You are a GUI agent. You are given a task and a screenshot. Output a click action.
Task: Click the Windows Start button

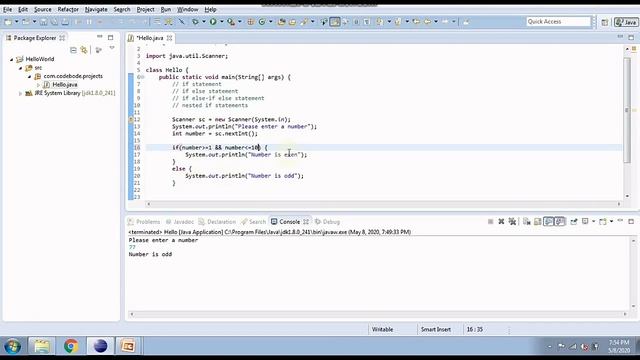(13, 347)
